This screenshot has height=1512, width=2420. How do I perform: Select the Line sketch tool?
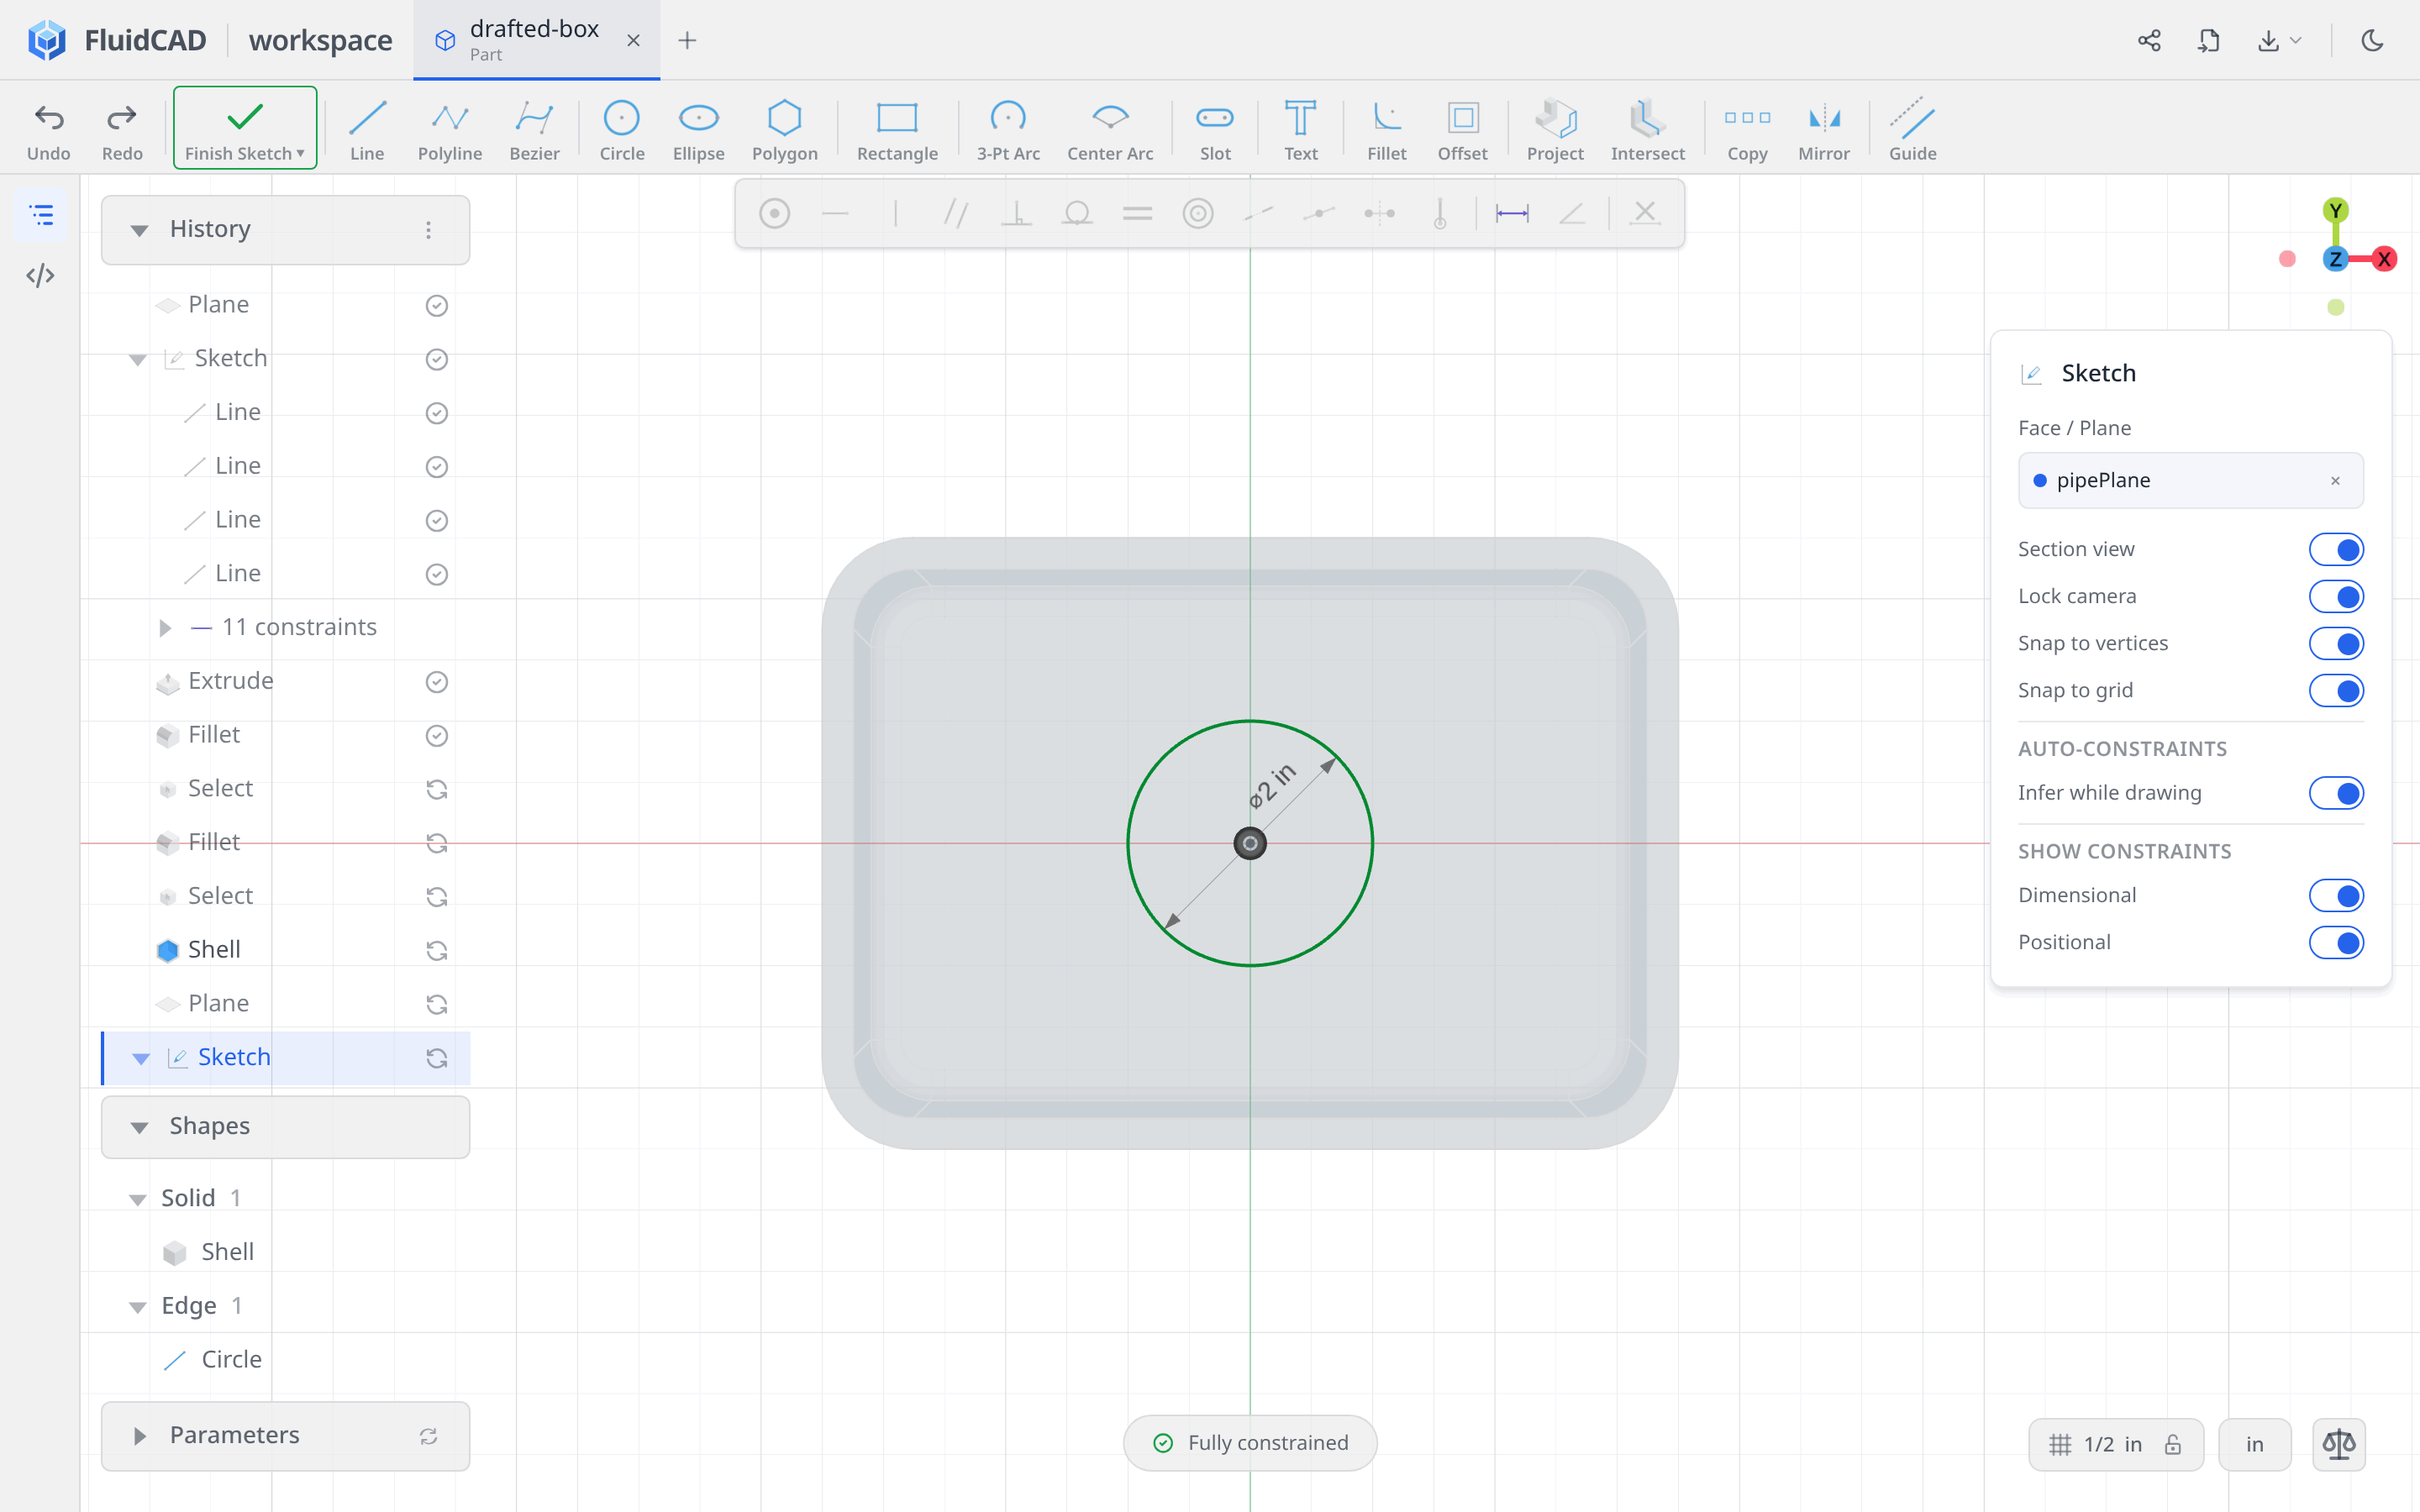click(x=367, y=130)
